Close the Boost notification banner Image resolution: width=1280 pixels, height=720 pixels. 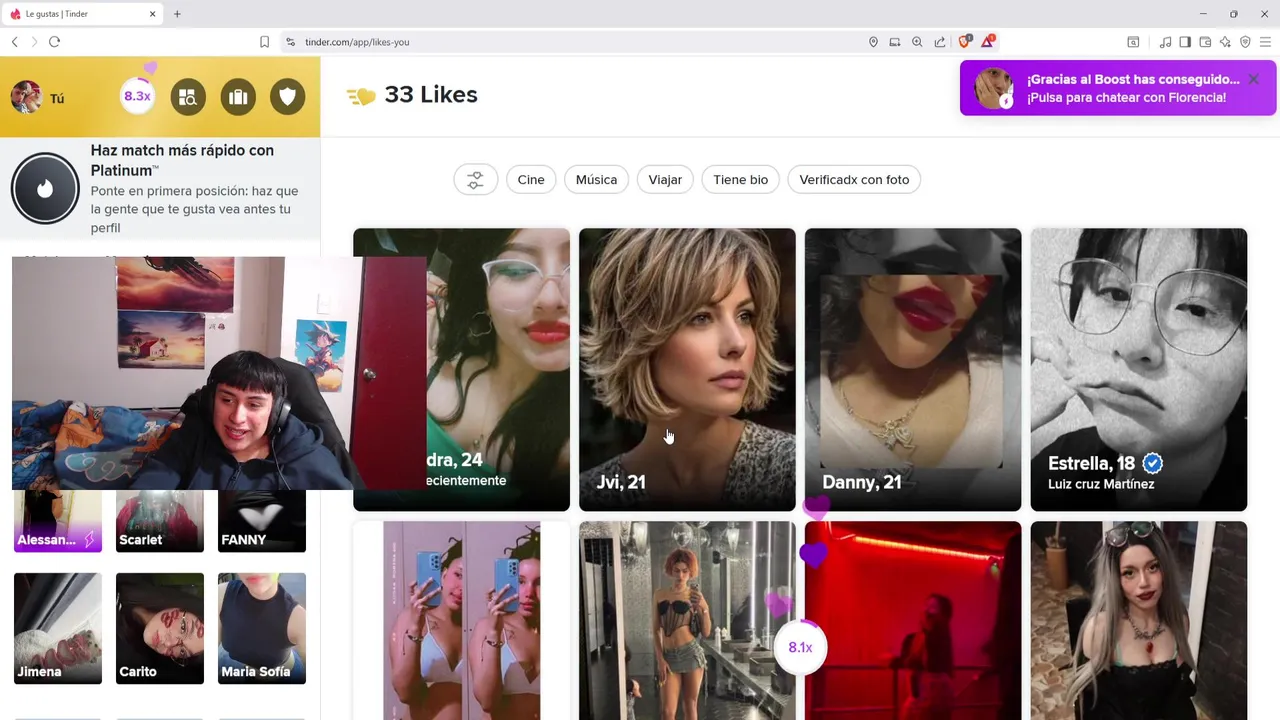(1253, 79)
